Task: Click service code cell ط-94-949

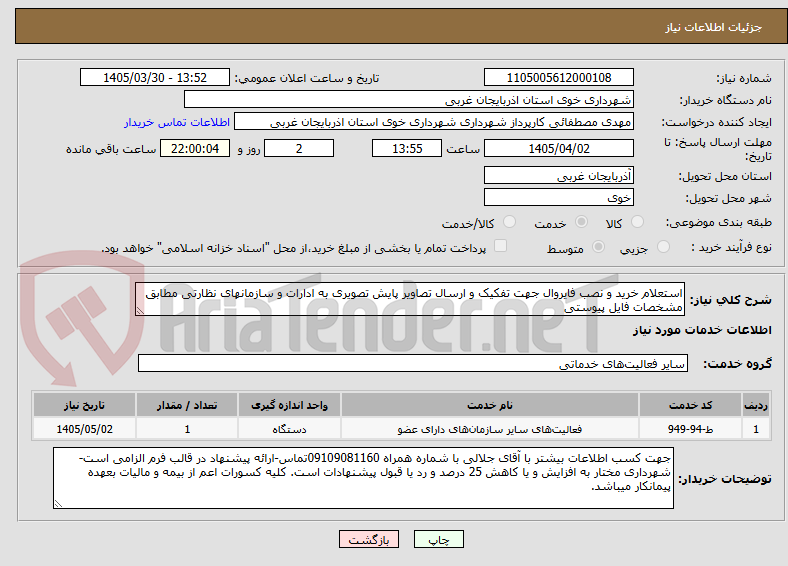Action: point(691,429)
